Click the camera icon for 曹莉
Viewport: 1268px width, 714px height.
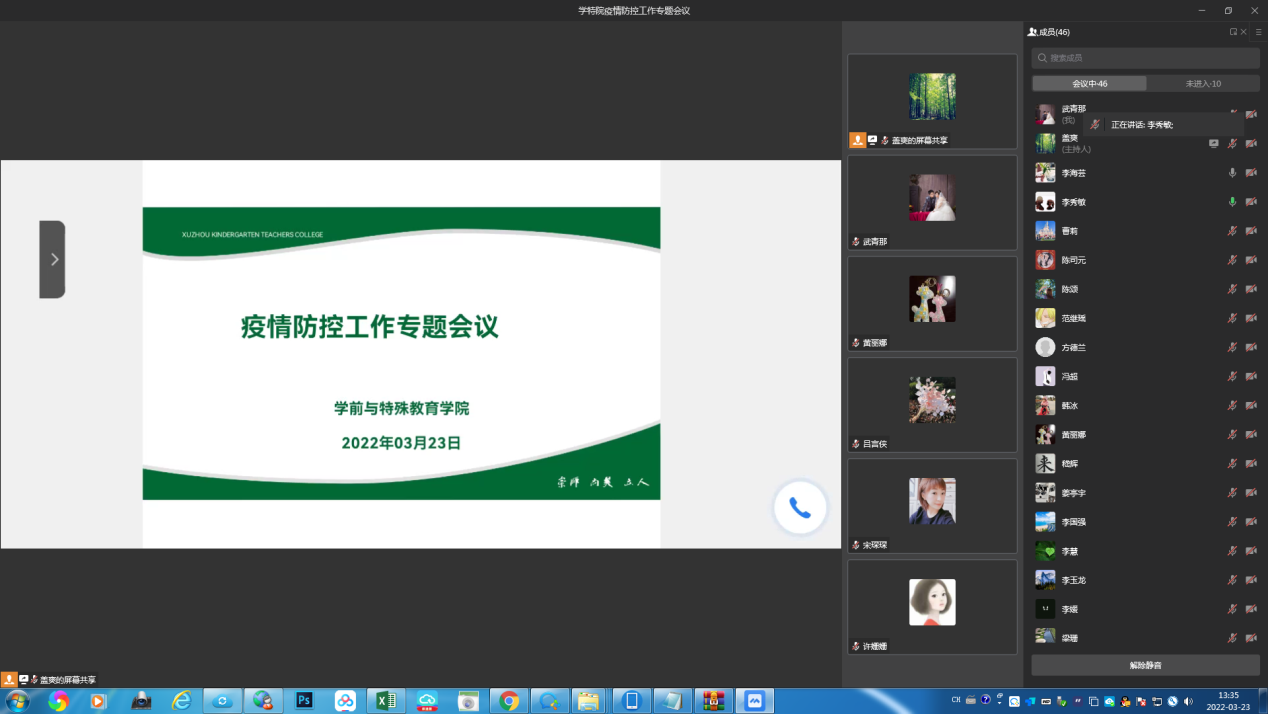click(x=1251, y=231)
